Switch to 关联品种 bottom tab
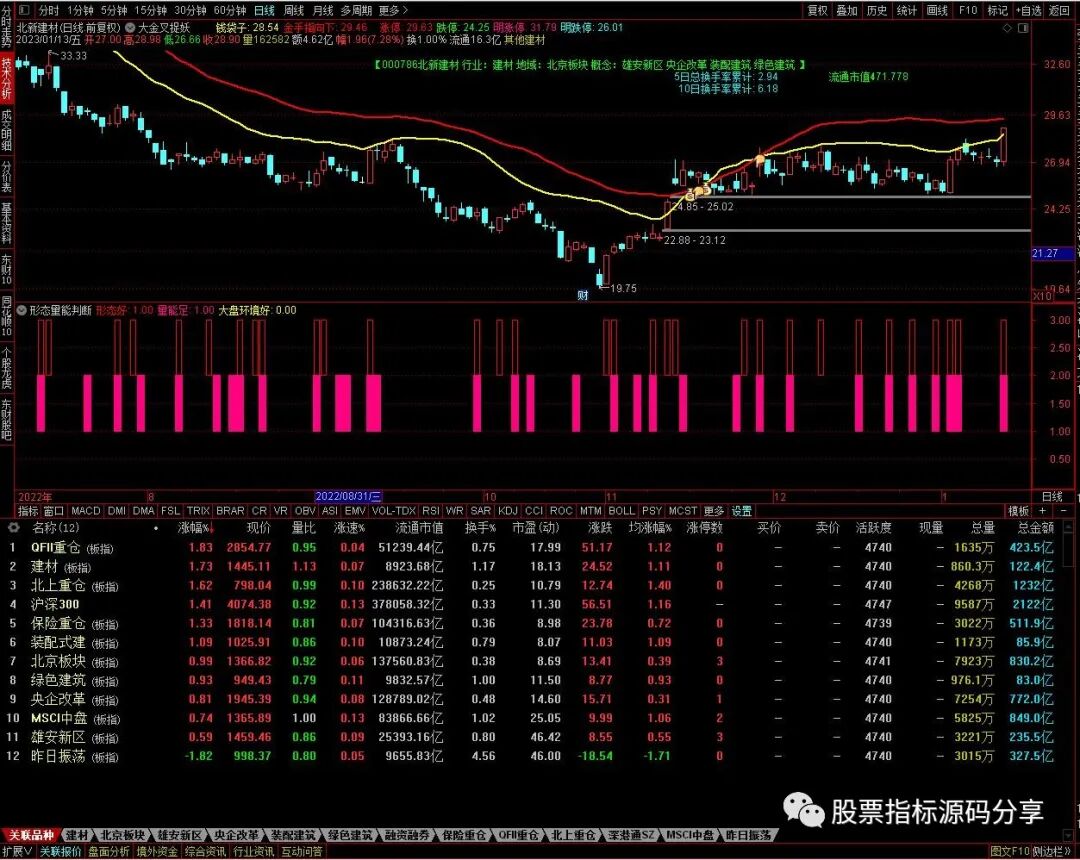The image size is (1080, 860). pos(30,835)
